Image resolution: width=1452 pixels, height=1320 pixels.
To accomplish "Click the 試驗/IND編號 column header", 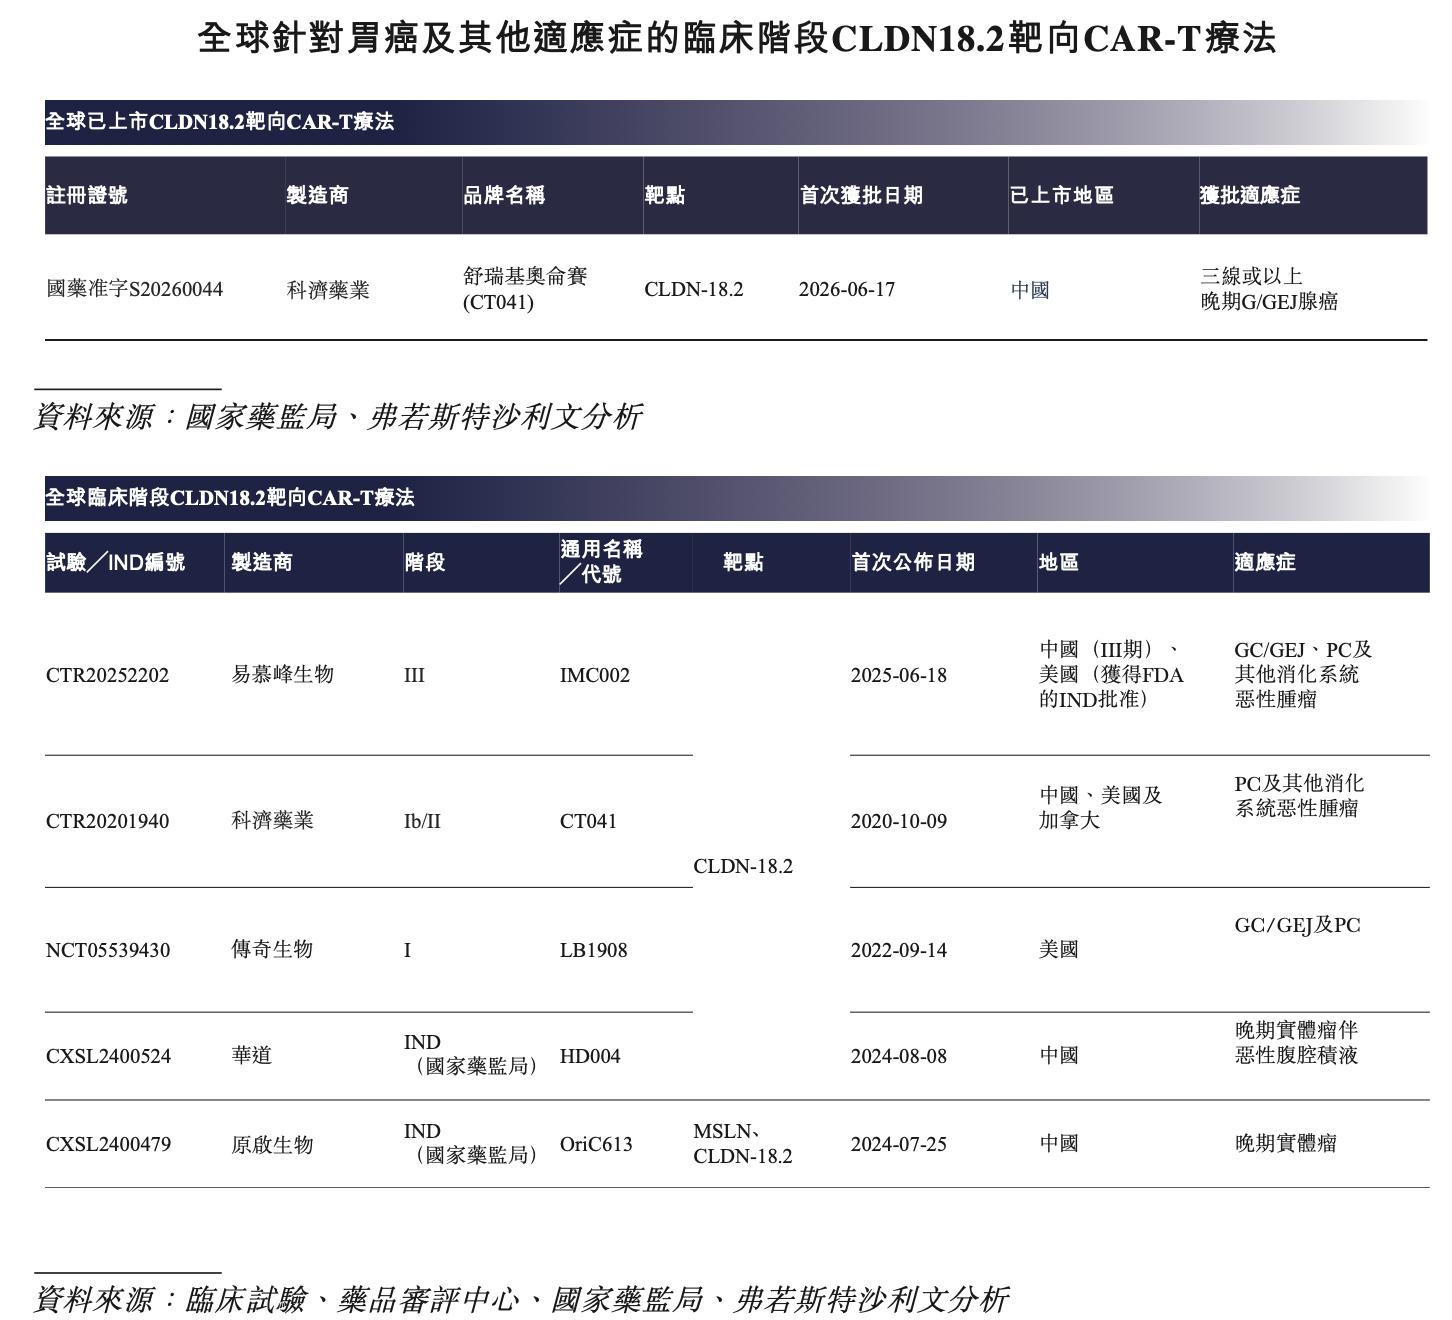I will 115,563.
